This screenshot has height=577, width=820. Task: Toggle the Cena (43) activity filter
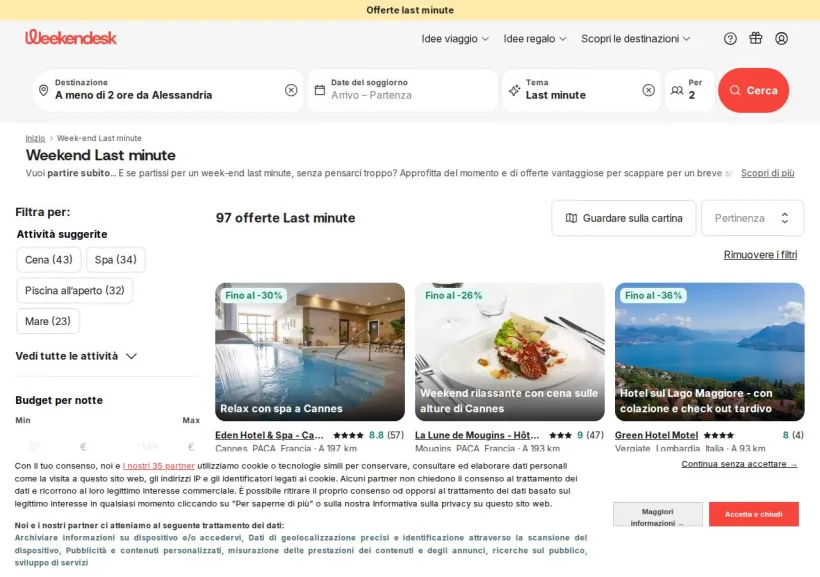pyautogui.click(x=49, y=260)
